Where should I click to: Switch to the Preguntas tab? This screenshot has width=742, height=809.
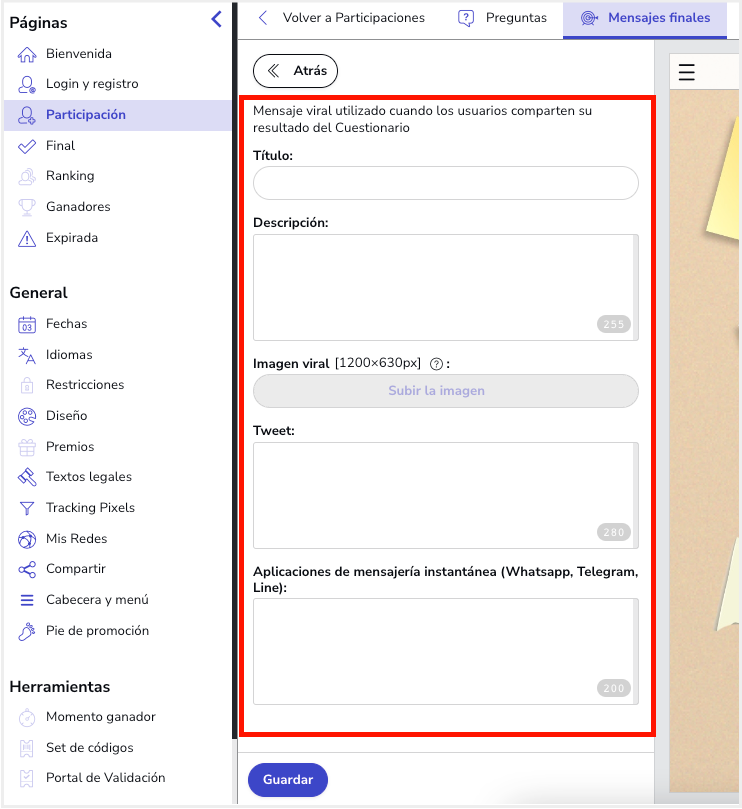(503, 18)
